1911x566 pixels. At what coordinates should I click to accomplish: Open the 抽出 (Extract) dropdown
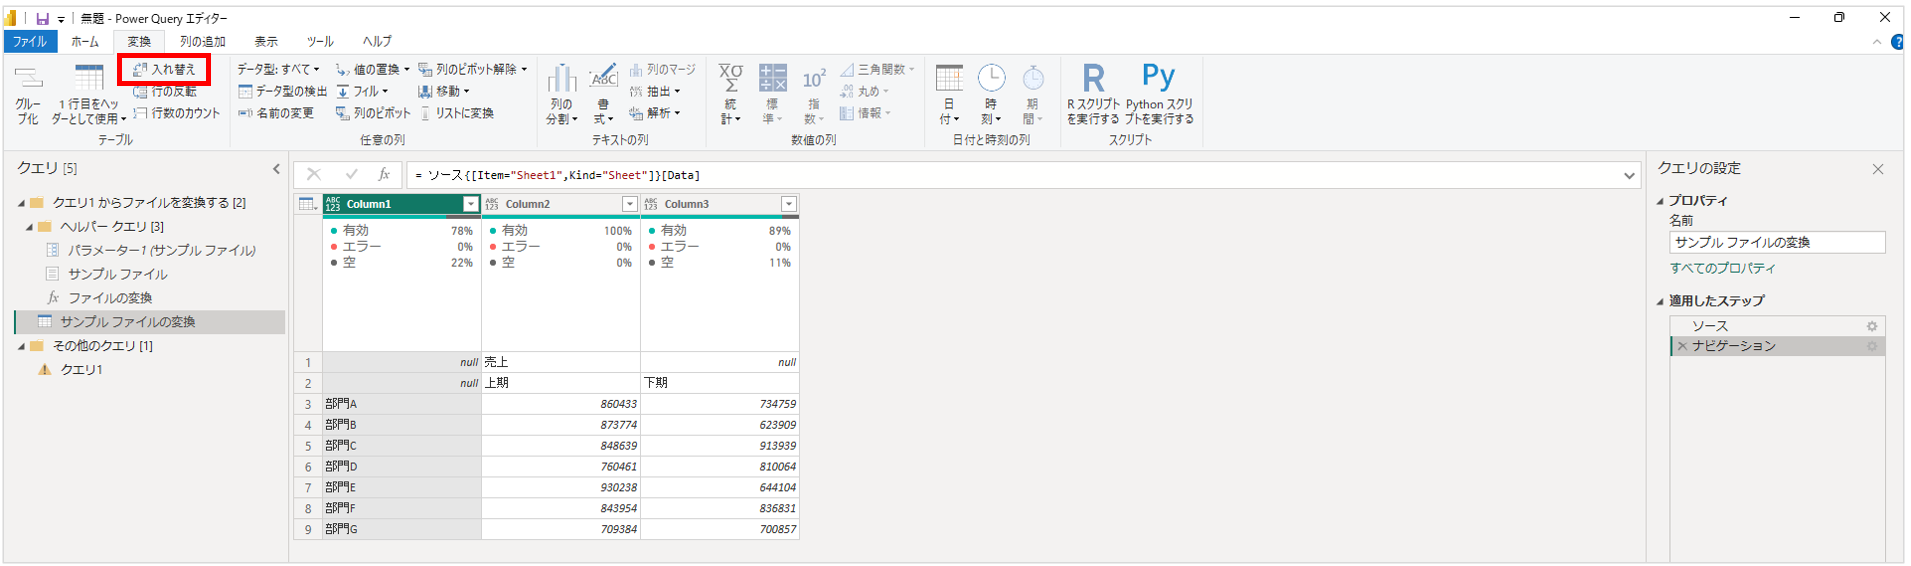pos(655,91)
